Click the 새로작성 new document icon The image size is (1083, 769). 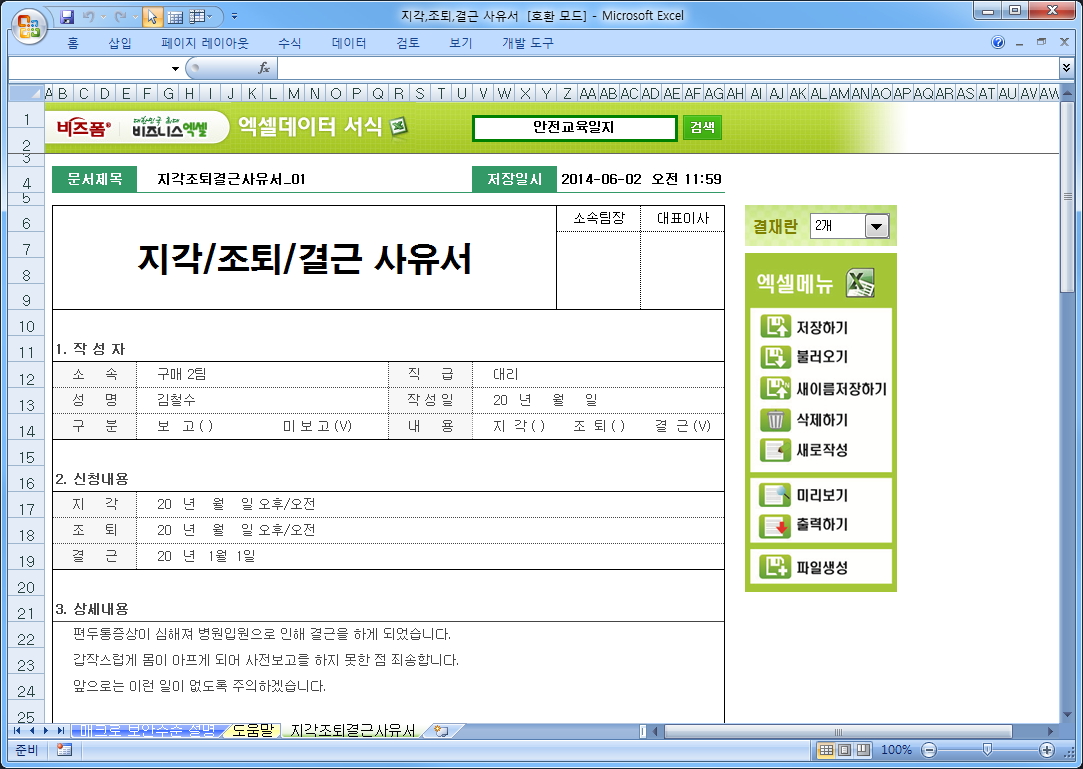(775, 450)
